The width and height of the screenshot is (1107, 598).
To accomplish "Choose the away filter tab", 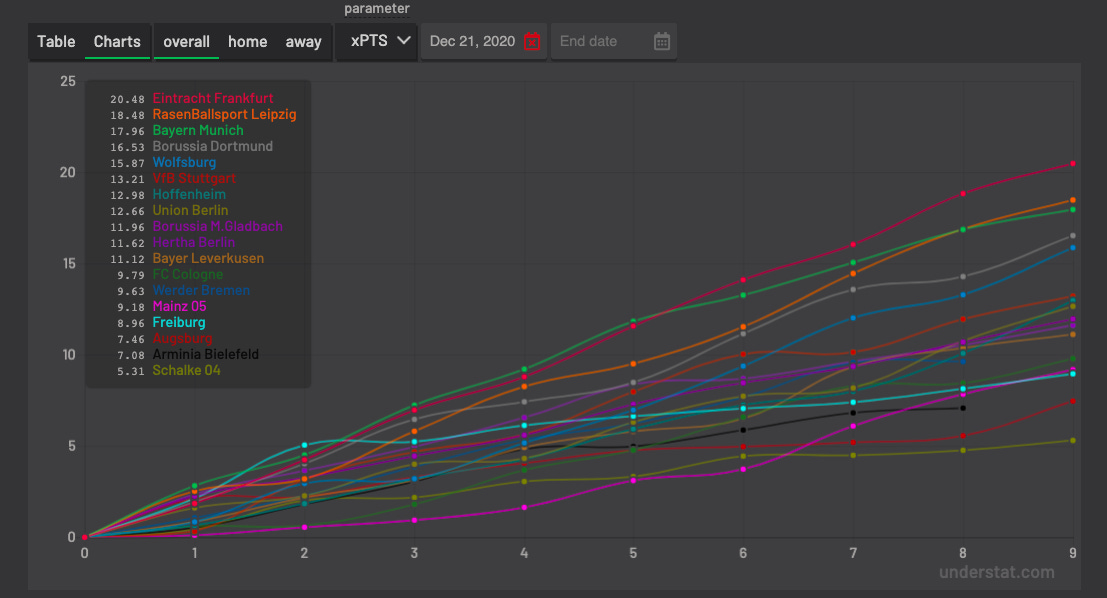I will [x=304, y=42].
